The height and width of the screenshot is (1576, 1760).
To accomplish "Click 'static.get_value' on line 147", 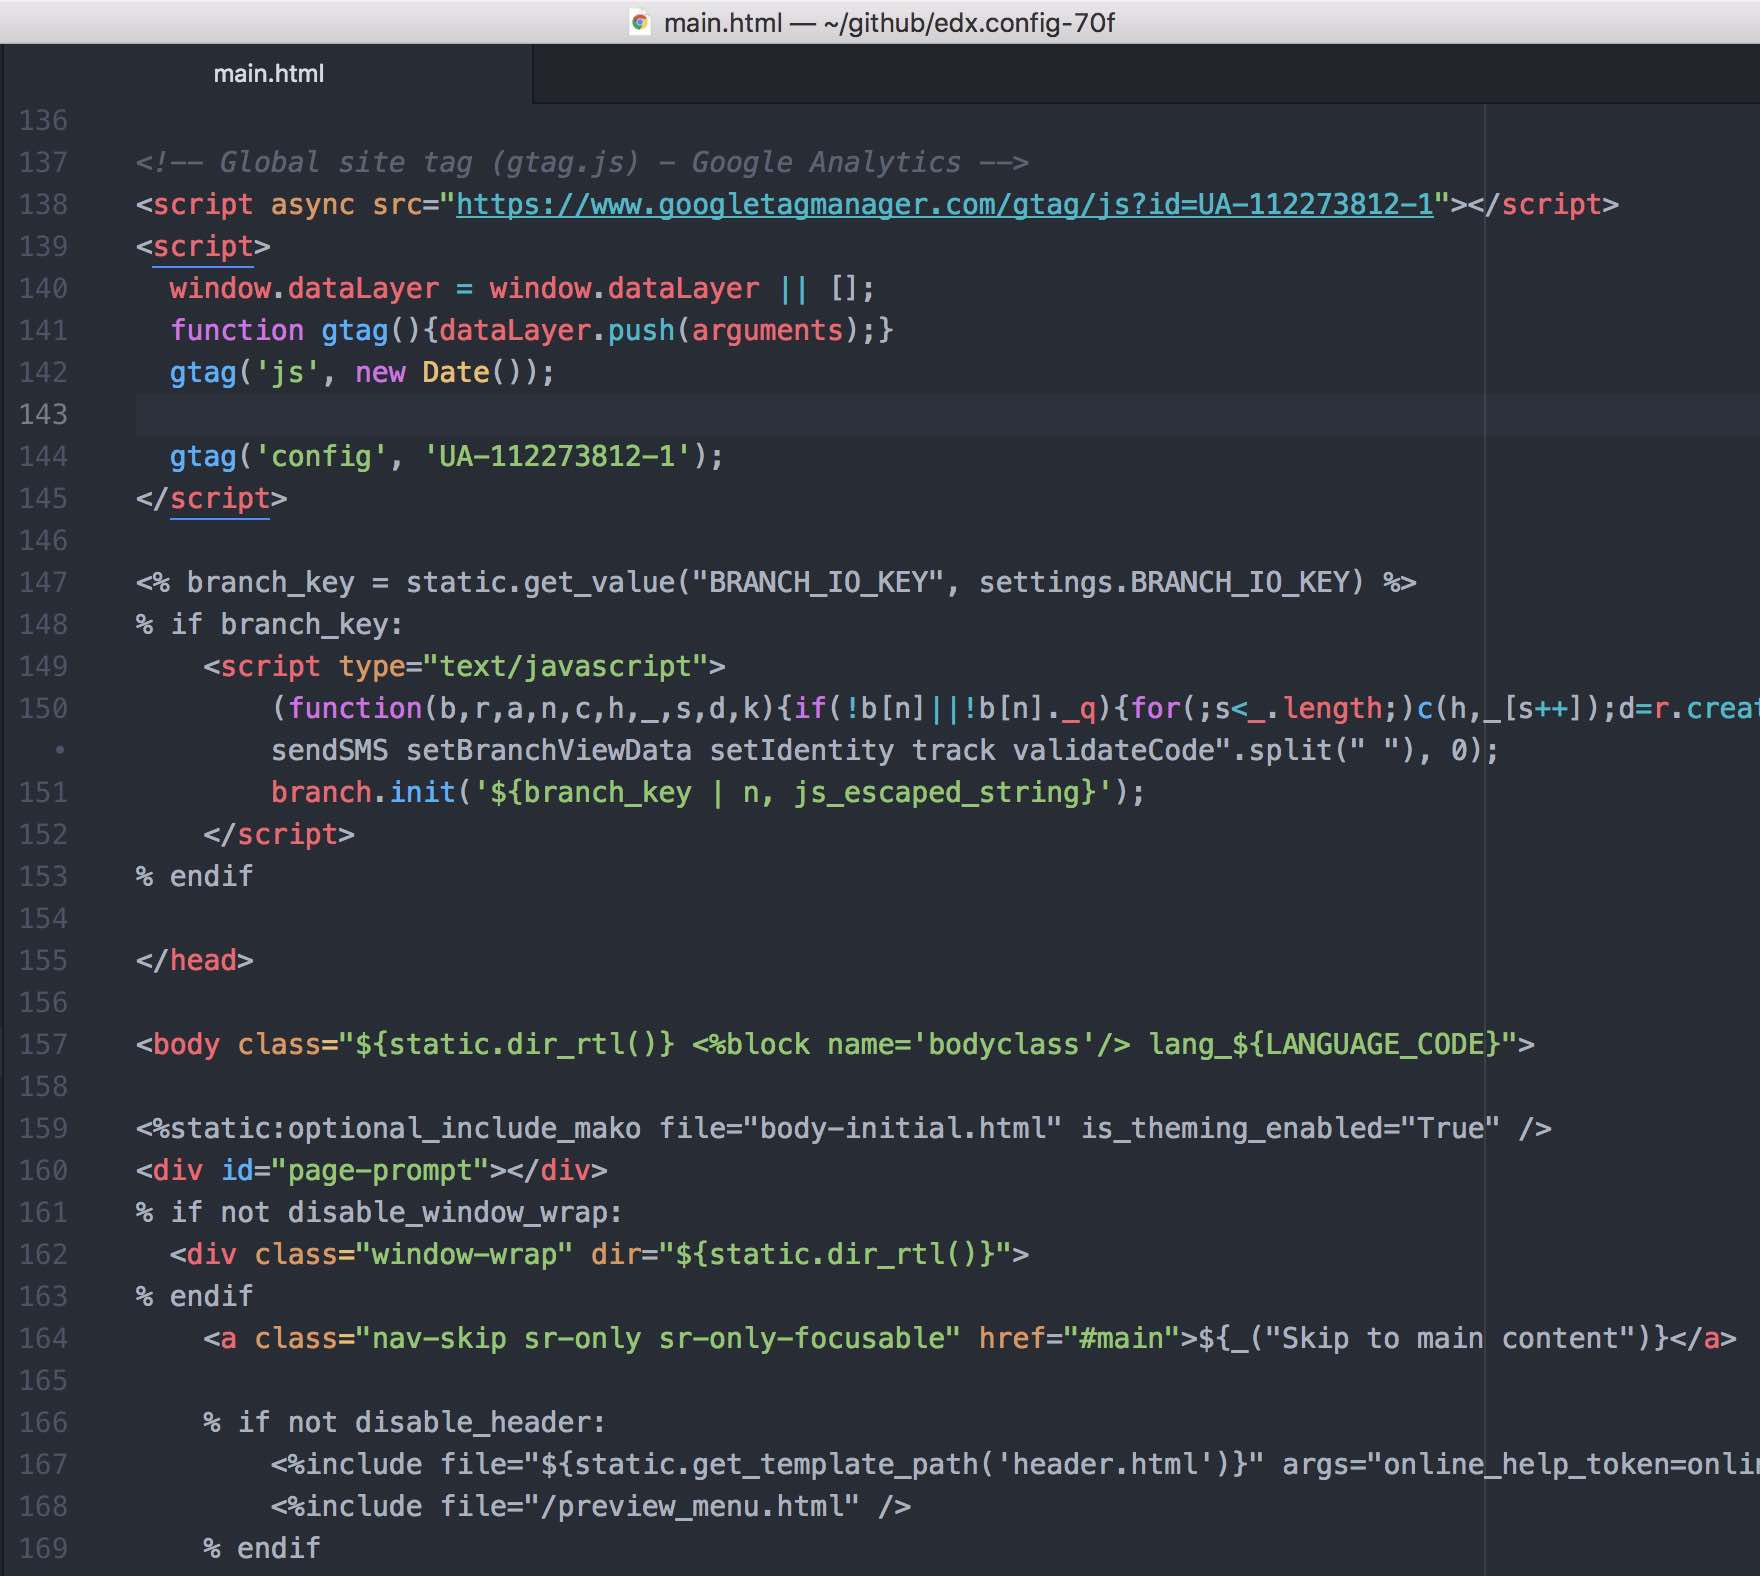I will tap(540, 582).
